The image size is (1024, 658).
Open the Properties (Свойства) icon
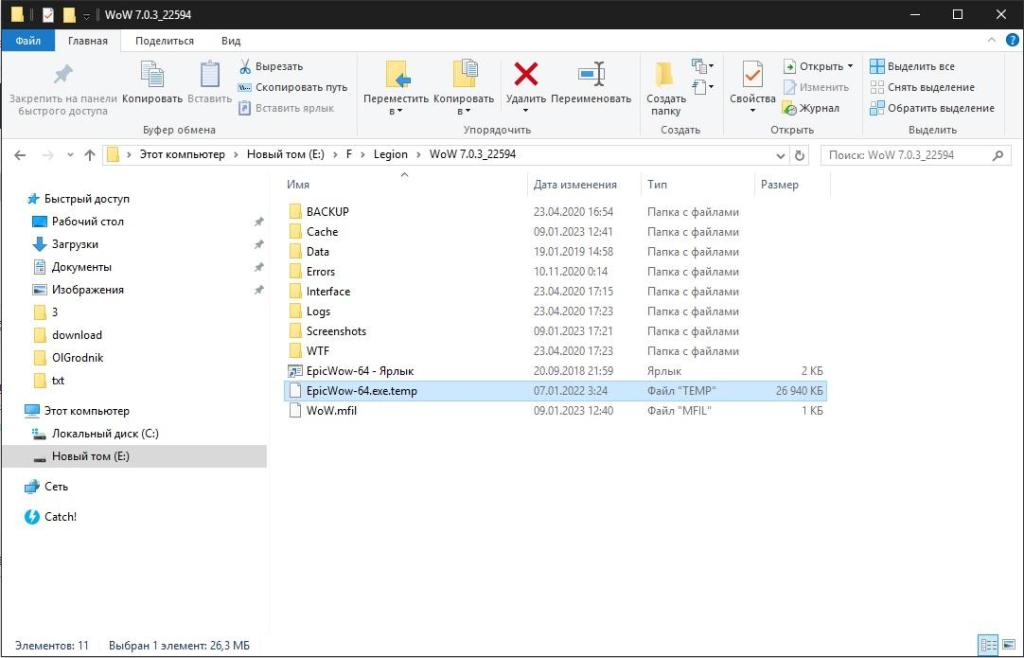pyautogui.click(x=752, y=75)
